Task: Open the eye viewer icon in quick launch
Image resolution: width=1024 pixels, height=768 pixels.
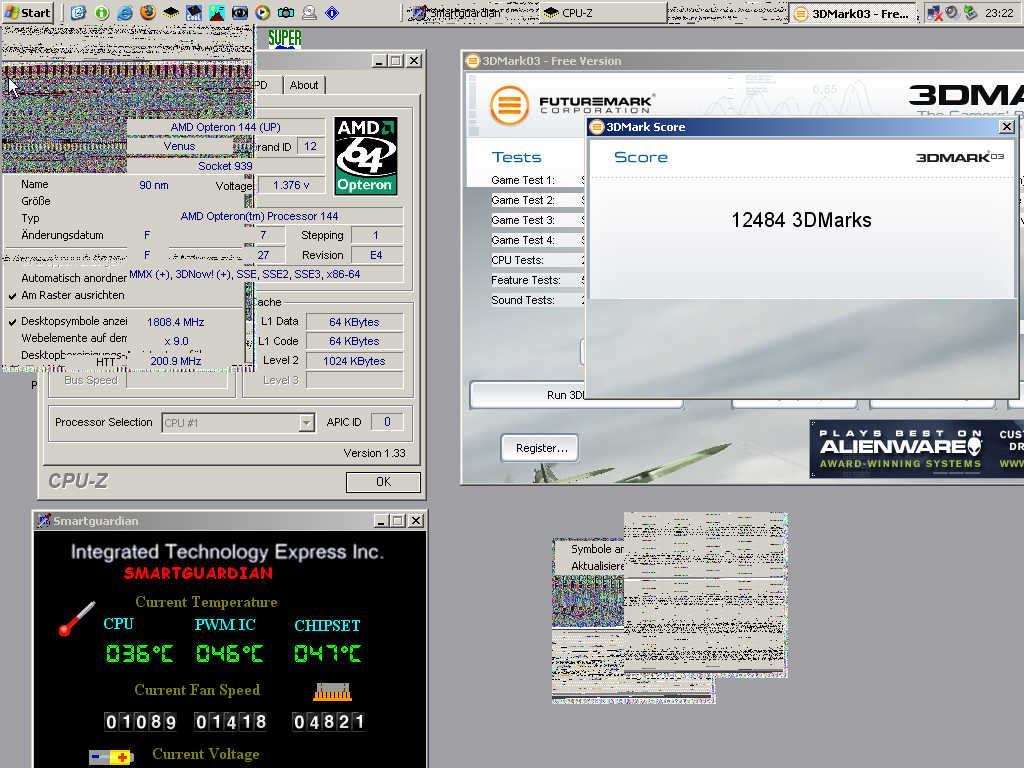Action: [240, 12]
